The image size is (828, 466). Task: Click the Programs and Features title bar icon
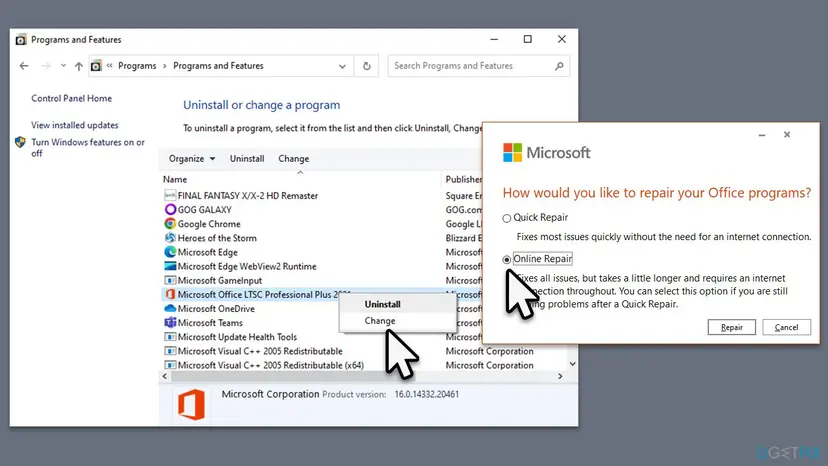tap(21, 40)
